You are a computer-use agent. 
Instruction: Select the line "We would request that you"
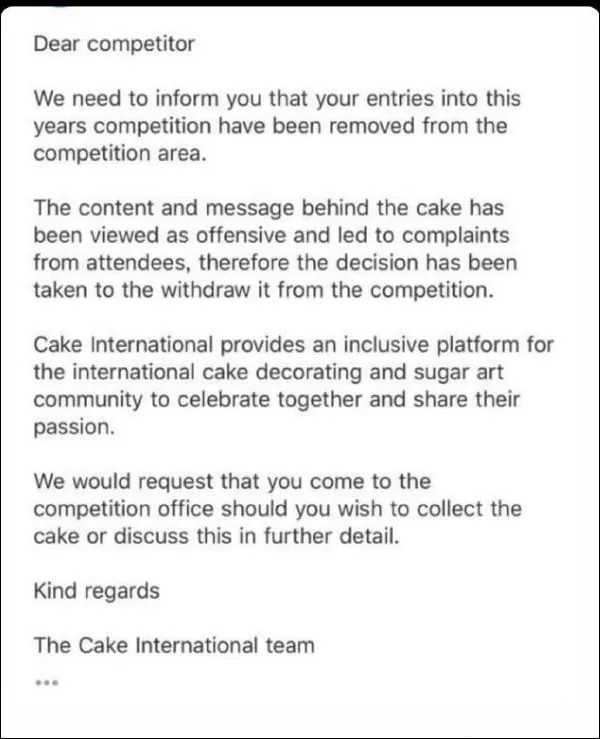232,482
